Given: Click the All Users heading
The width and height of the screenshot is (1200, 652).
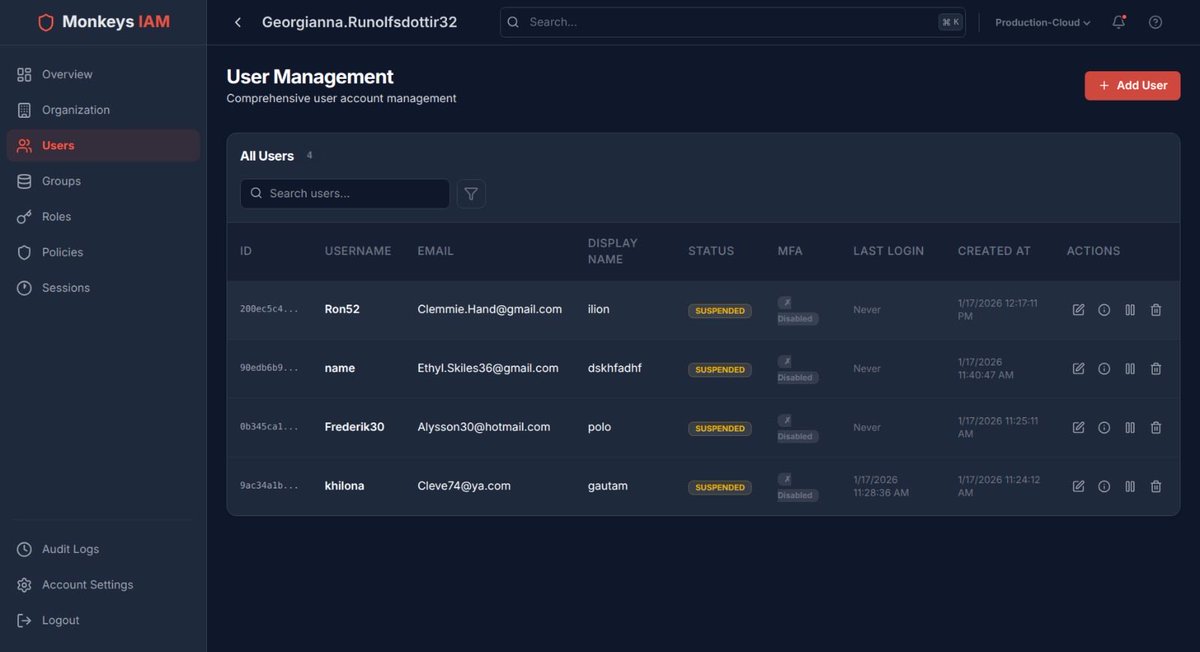Looking at the screenshot, I should pyautogui.click(x=267, y=156).
